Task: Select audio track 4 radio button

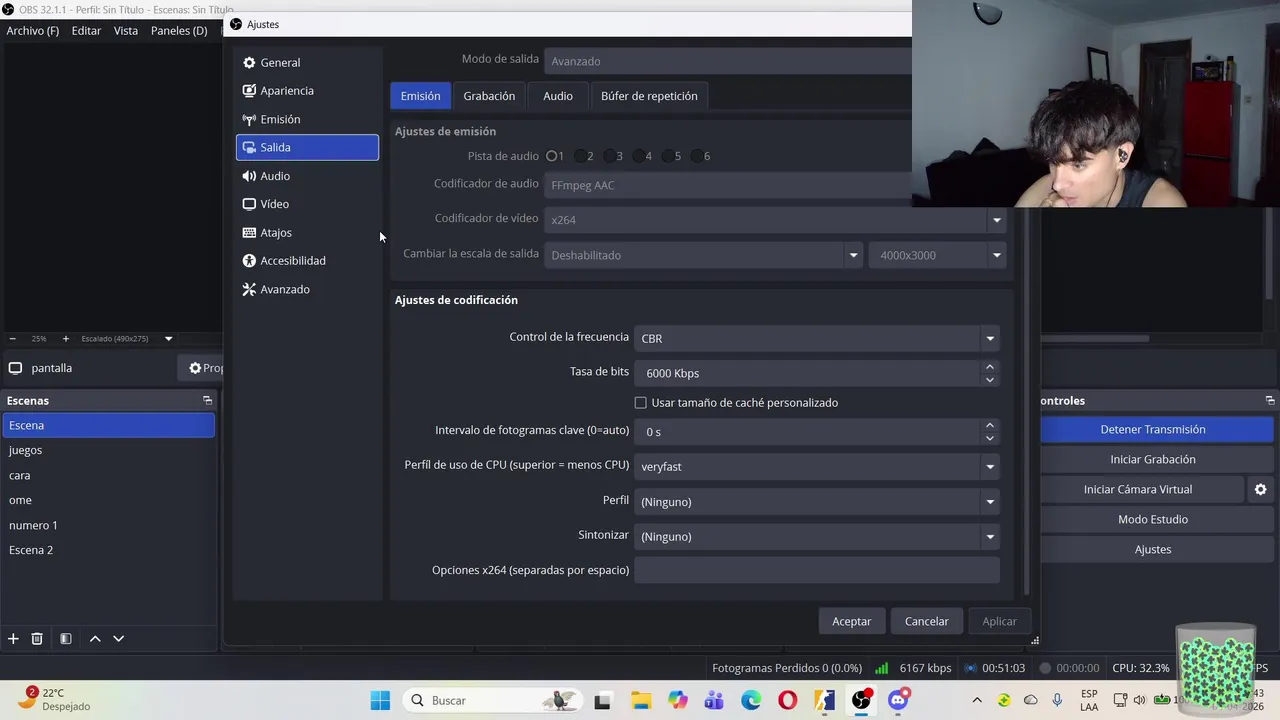Action: [638, 156]
